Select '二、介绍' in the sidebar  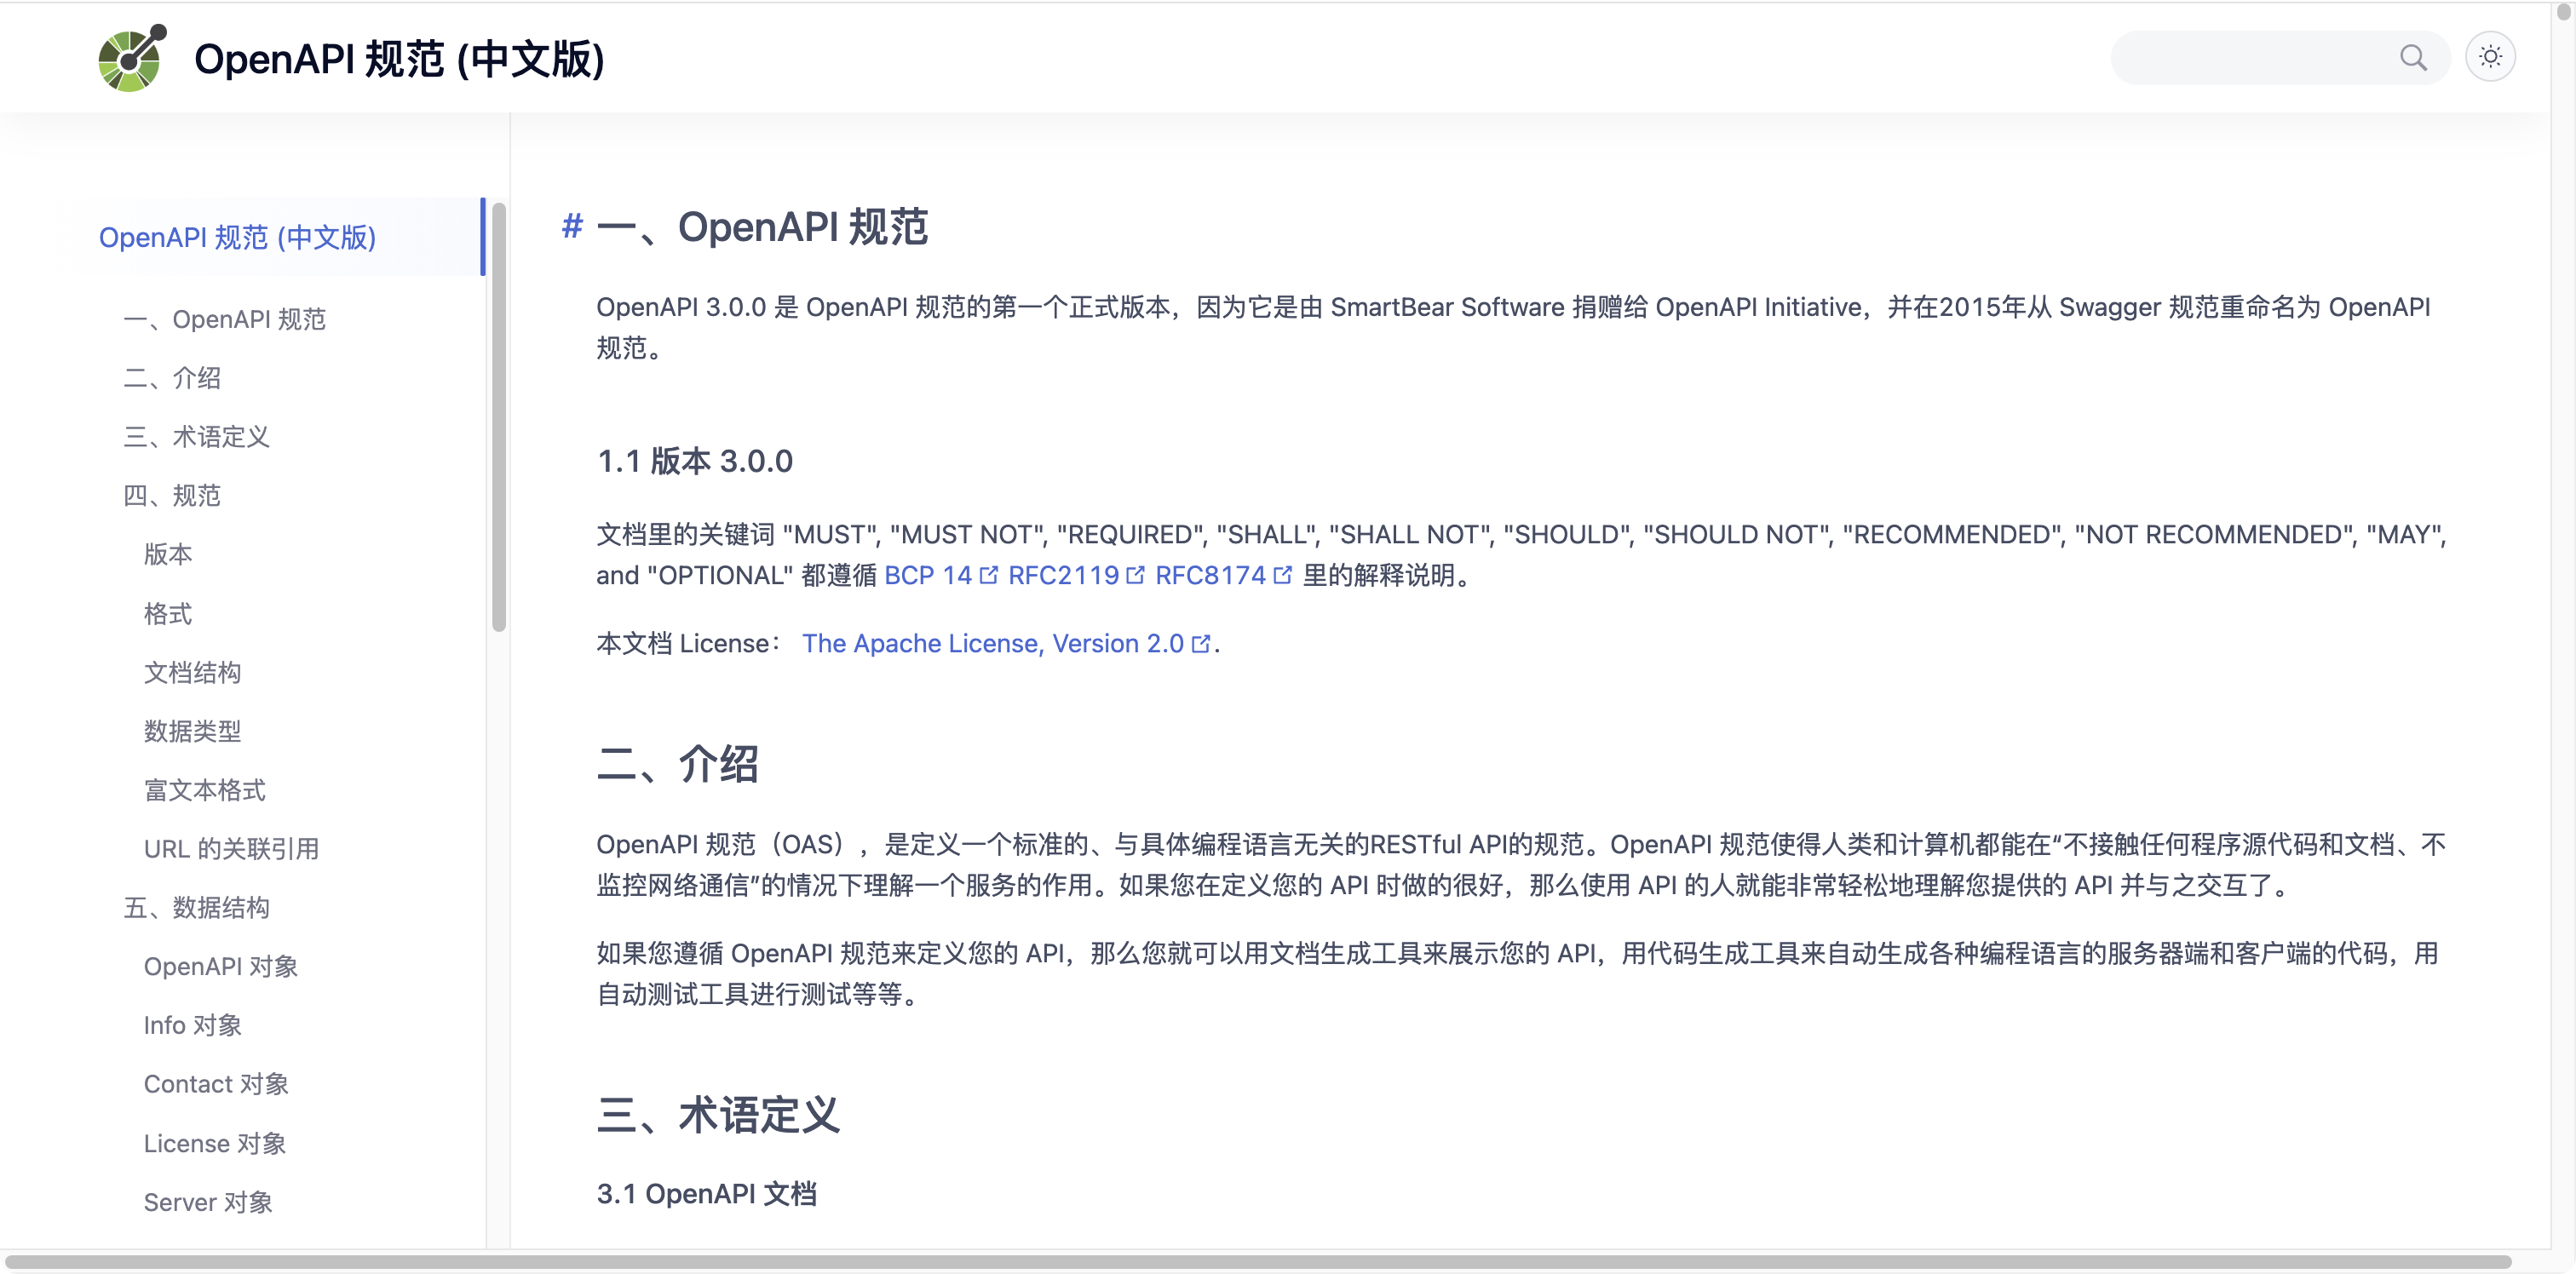tap(172, 378)
